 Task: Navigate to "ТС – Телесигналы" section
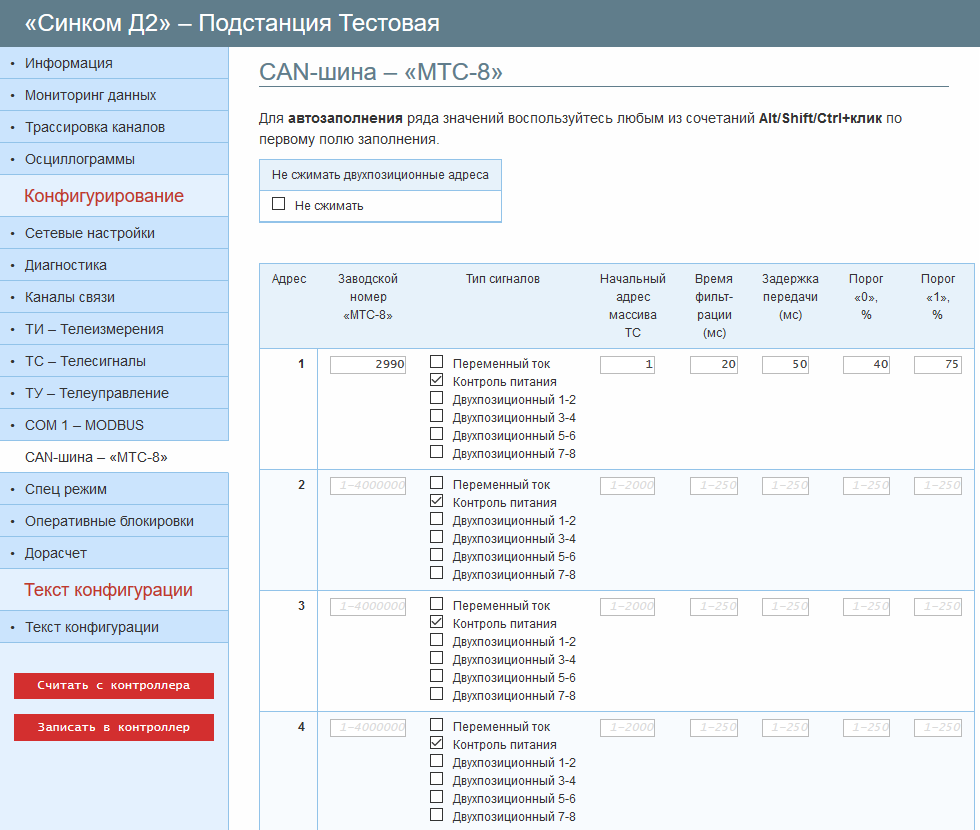click(x=85, y=361)
